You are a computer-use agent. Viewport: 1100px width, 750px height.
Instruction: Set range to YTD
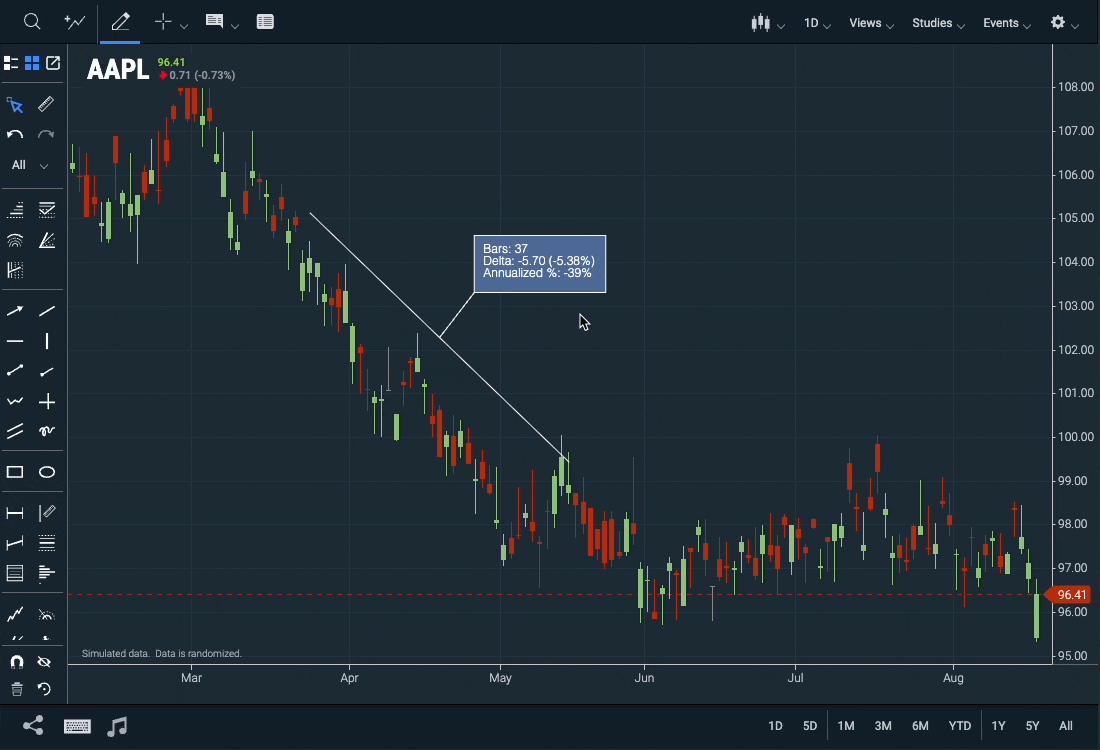(960, 726)
